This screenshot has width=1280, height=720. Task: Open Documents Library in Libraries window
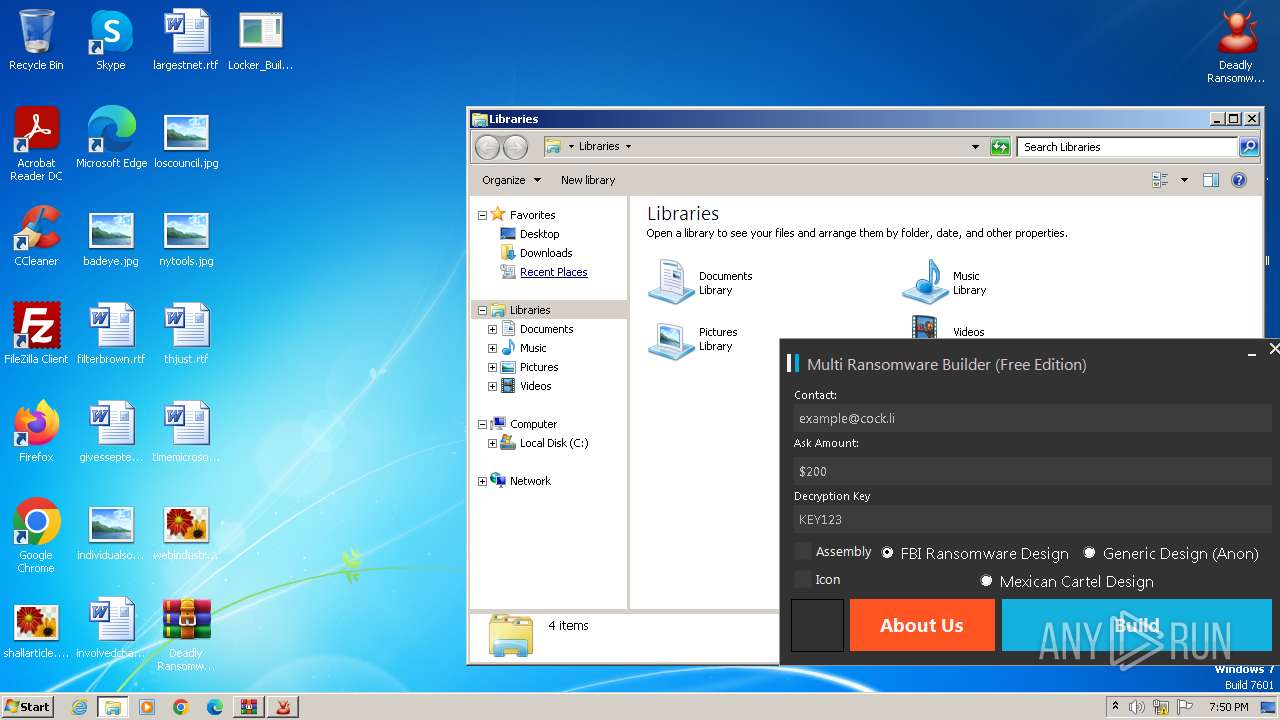coord(700,282)
